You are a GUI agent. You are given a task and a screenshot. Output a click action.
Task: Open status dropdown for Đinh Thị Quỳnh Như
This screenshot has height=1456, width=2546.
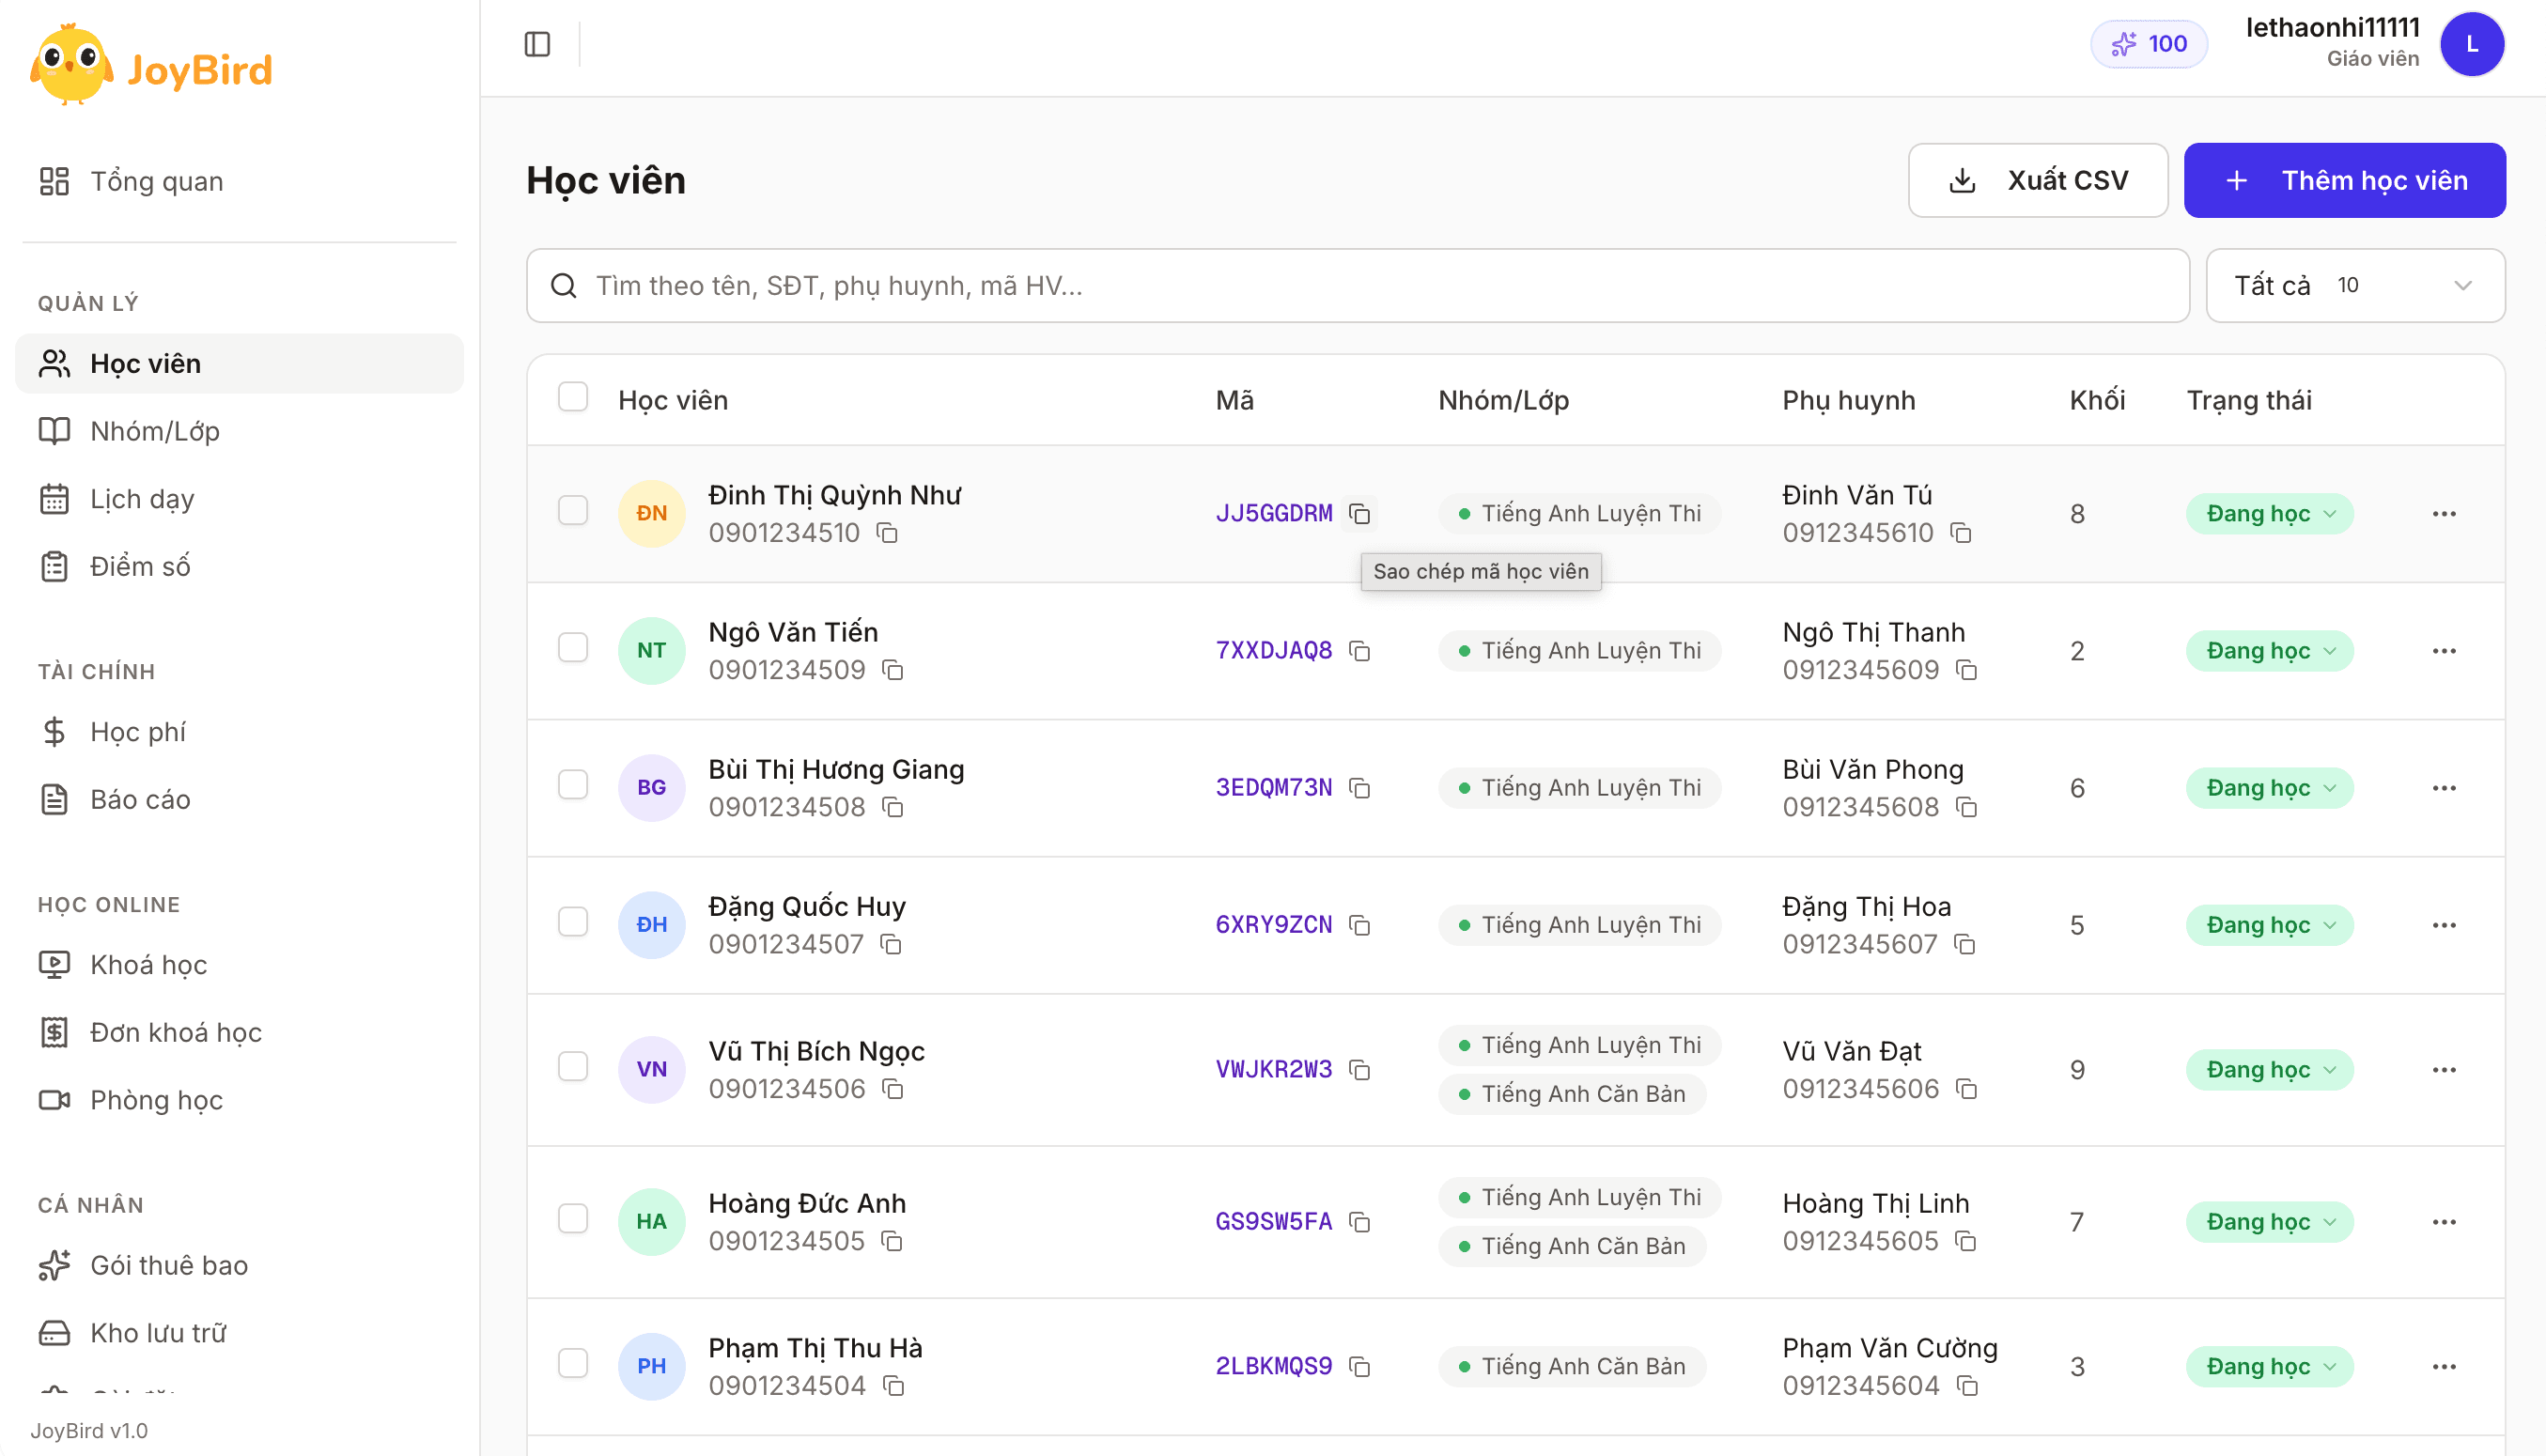(2269, 514)
